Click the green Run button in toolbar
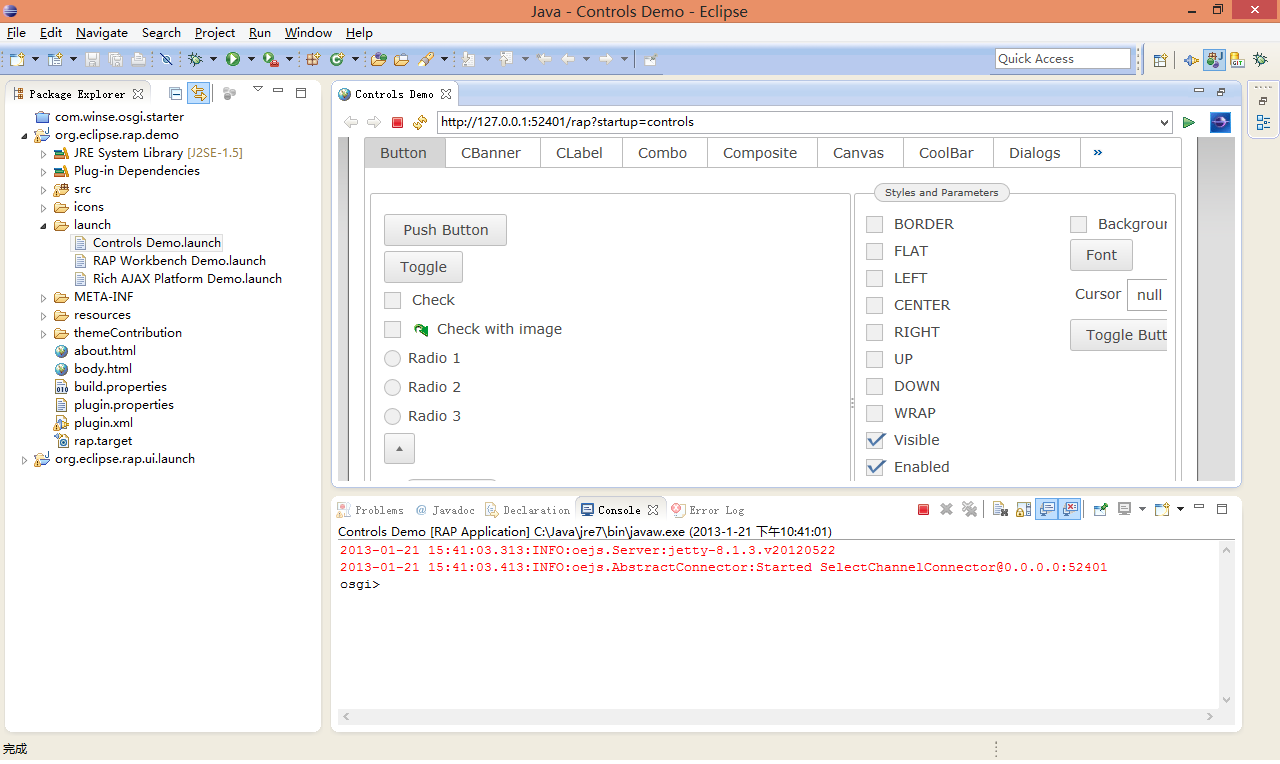This screenshot has width=1280, height=764. tap(233, 60)
